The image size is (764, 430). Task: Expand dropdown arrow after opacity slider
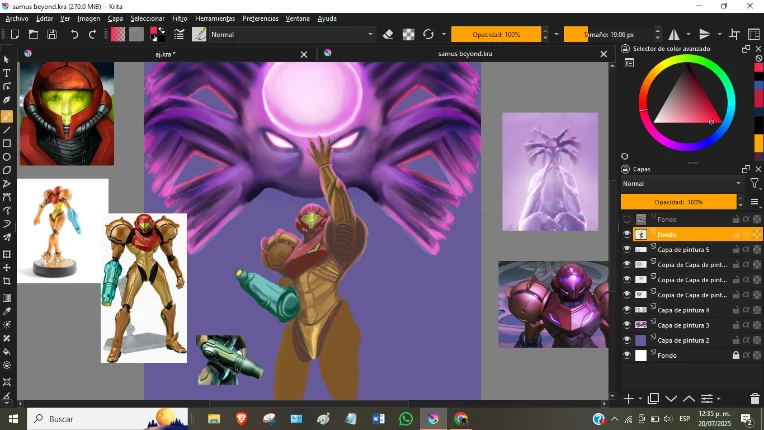tap(556, 35)
